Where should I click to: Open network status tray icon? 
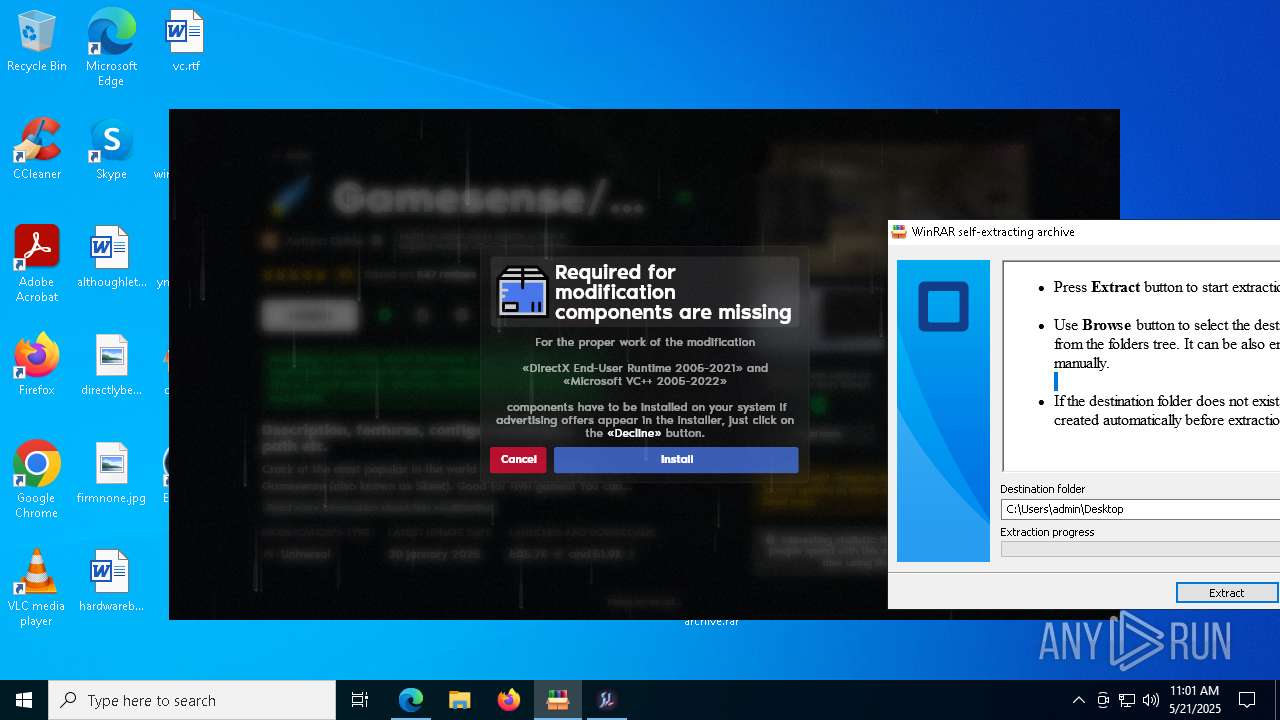[1127, 700]
